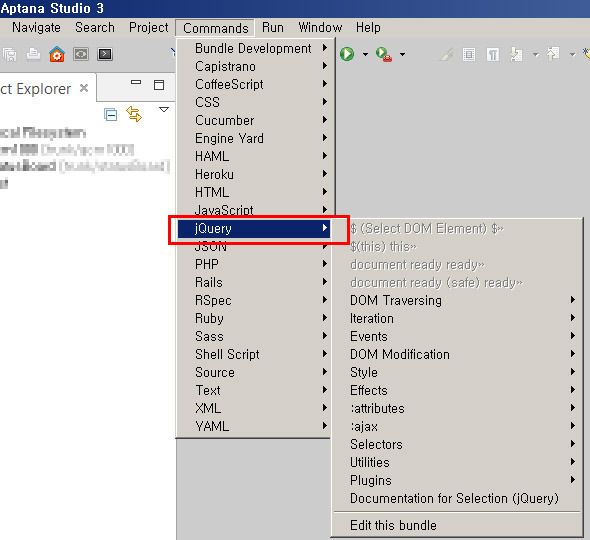
Task: Select the JavaScript menu entry
Action: (254, 210)
